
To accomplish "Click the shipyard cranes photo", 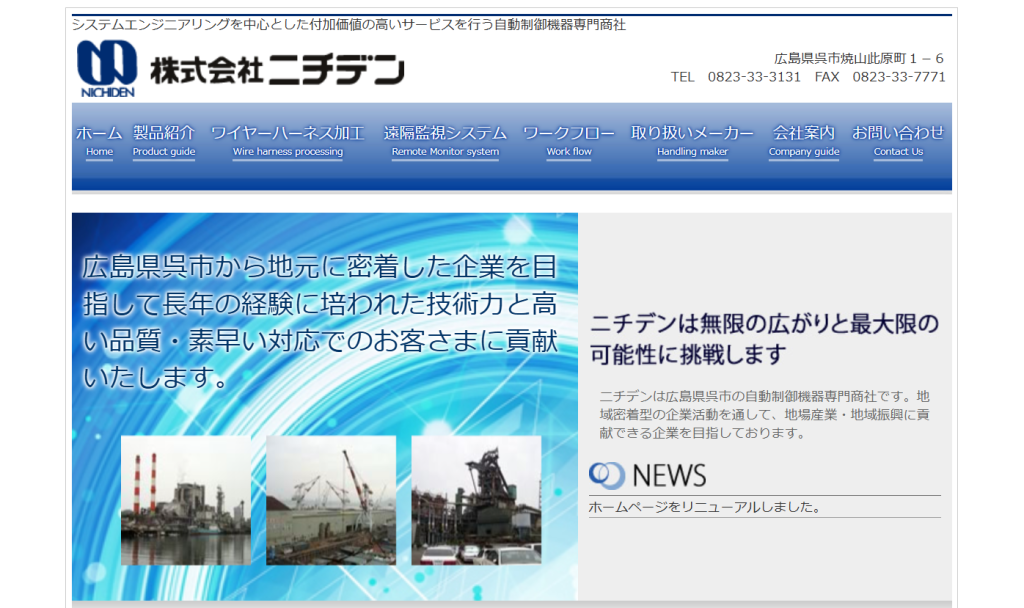I will [331, 500].
